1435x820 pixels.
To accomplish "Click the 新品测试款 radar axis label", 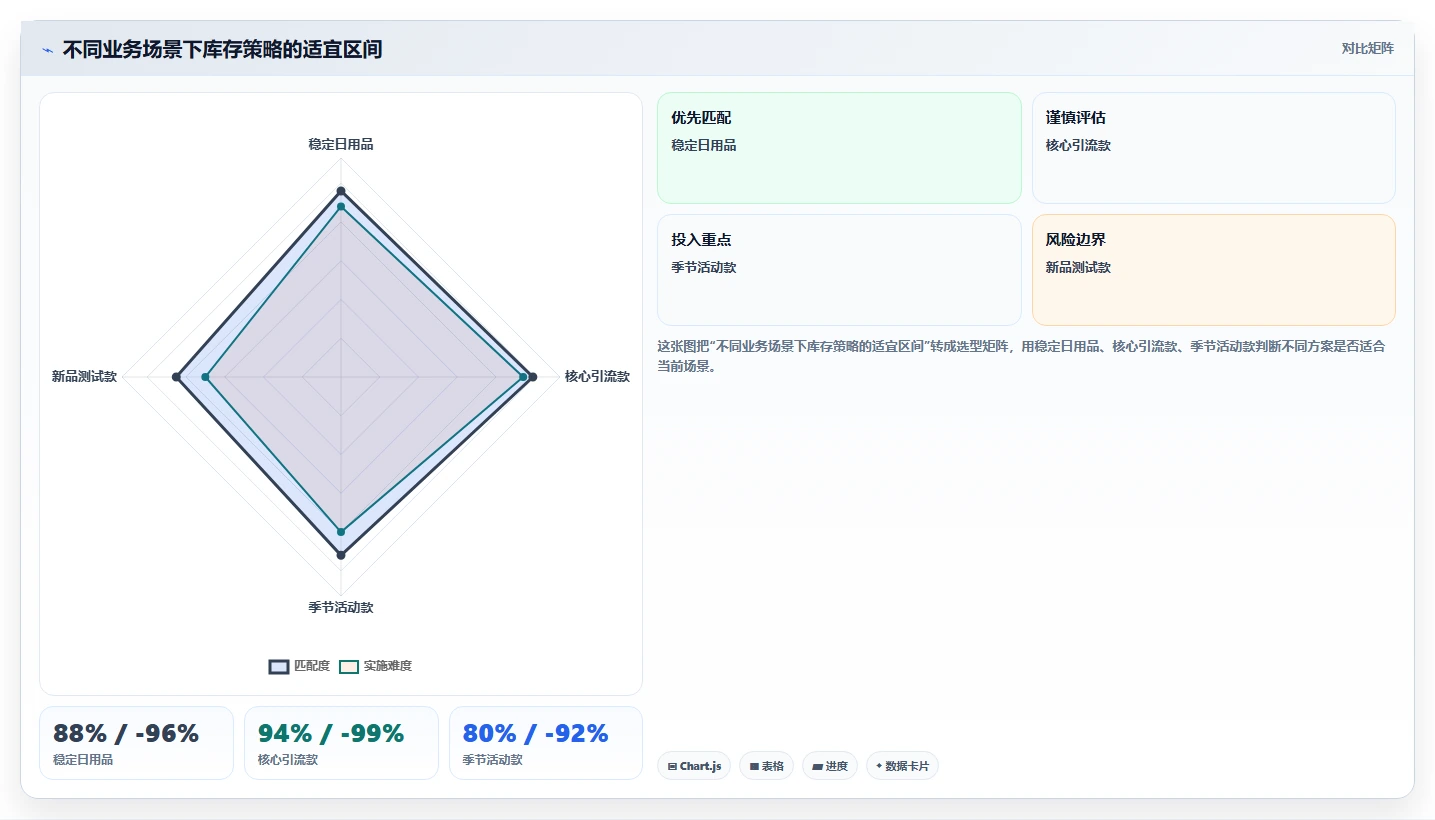I will tap(85, 376).
